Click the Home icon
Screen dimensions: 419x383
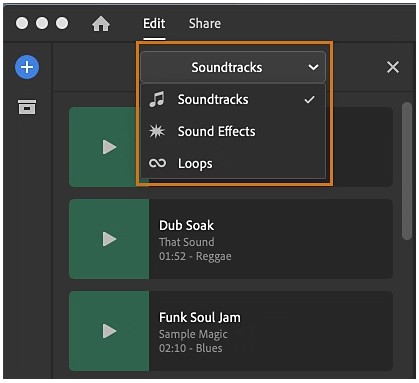[x=101, y=24]
